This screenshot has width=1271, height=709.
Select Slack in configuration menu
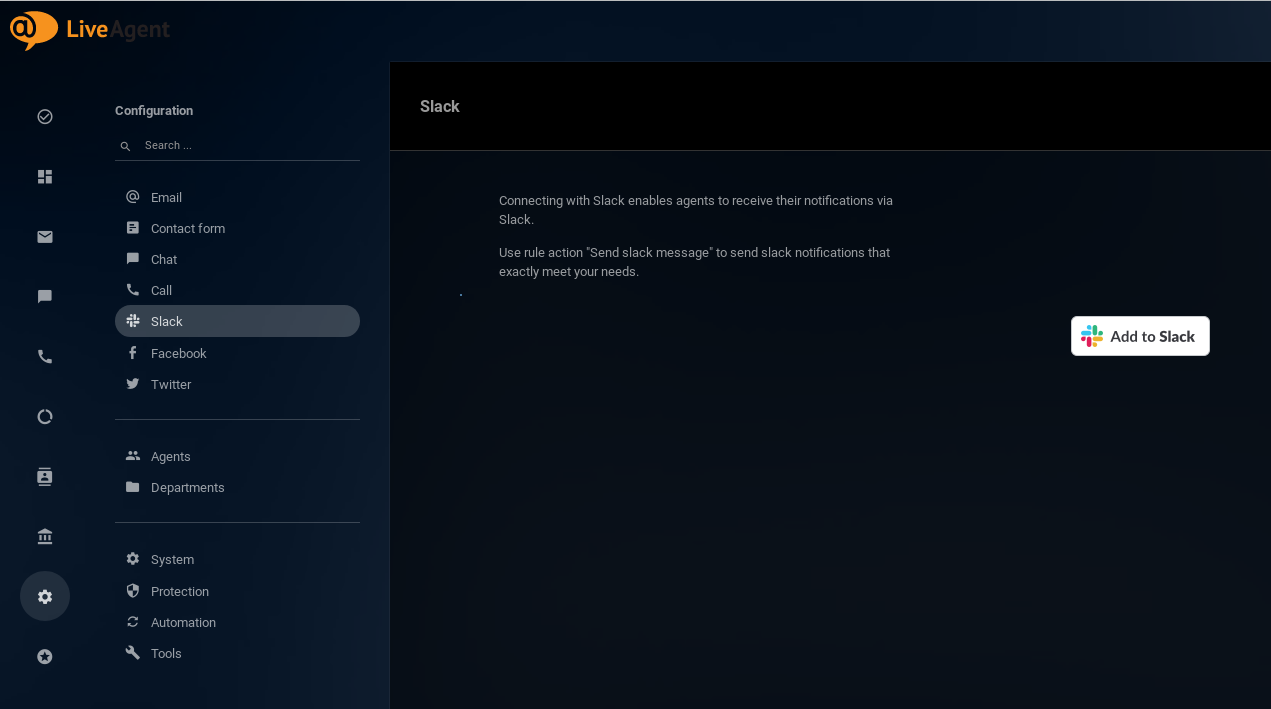click(x=237, y=321)
